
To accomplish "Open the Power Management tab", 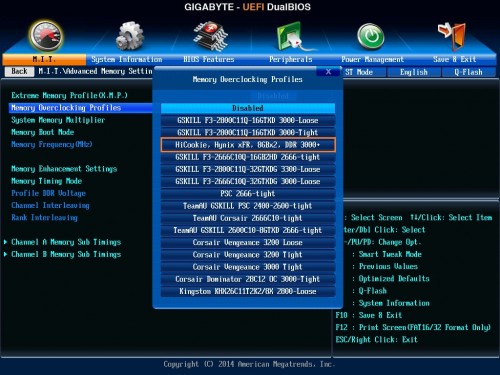I will [372, 59].
